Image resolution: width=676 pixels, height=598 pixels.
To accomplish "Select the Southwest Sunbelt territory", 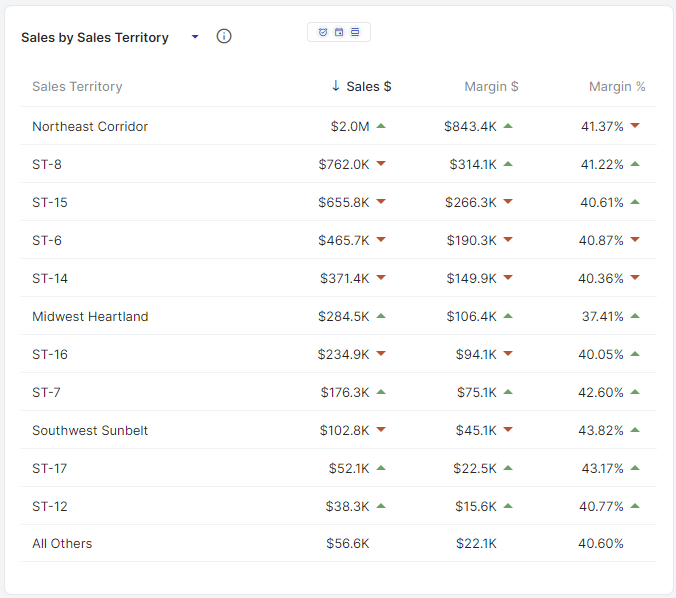I will [90, 431].
